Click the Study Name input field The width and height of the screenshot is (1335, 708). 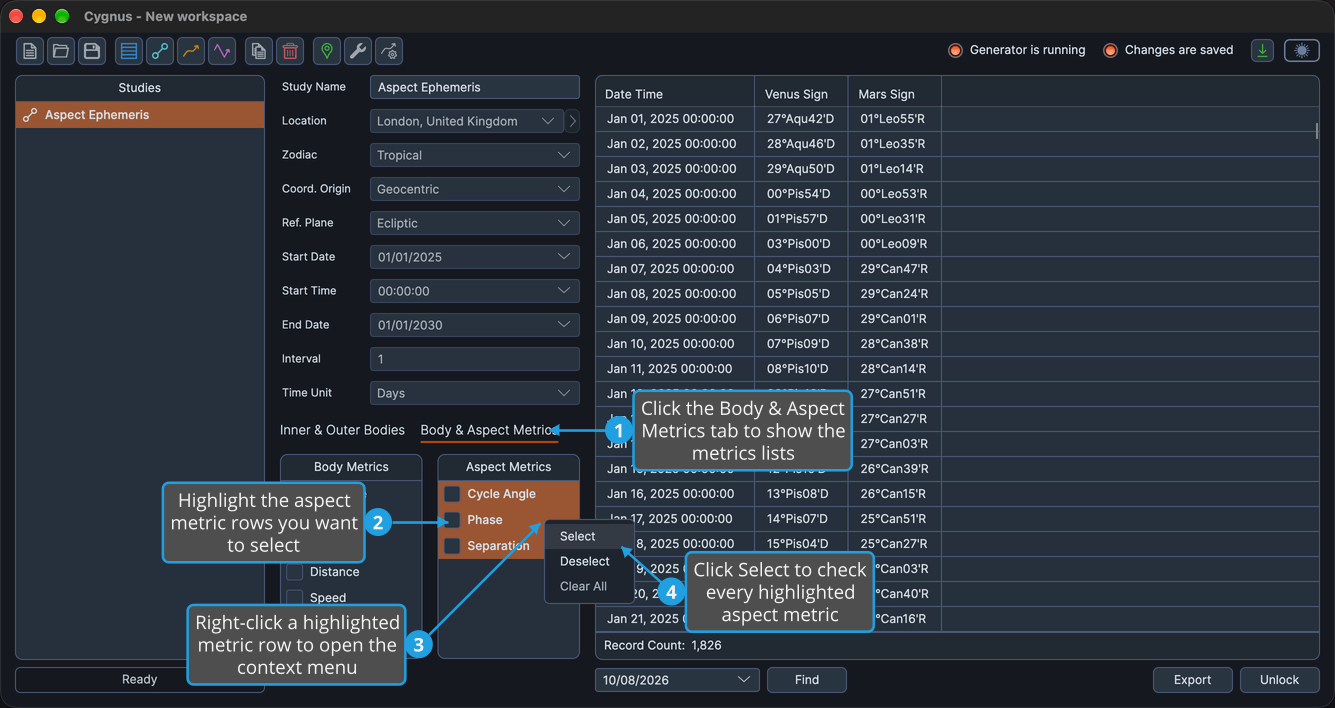[474, 87]
